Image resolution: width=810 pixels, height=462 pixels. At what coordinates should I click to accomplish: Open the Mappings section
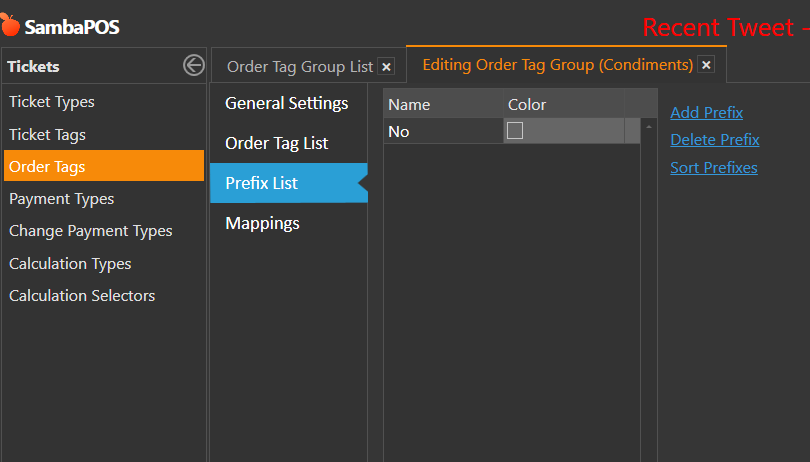pyautogui.click(x=262, y=223)
